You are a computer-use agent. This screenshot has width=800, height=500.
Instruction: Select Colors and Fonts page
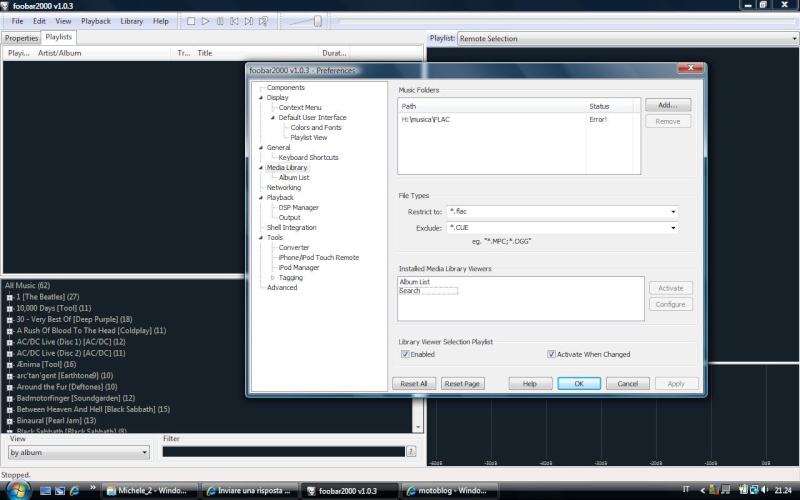tap(316, 128)
